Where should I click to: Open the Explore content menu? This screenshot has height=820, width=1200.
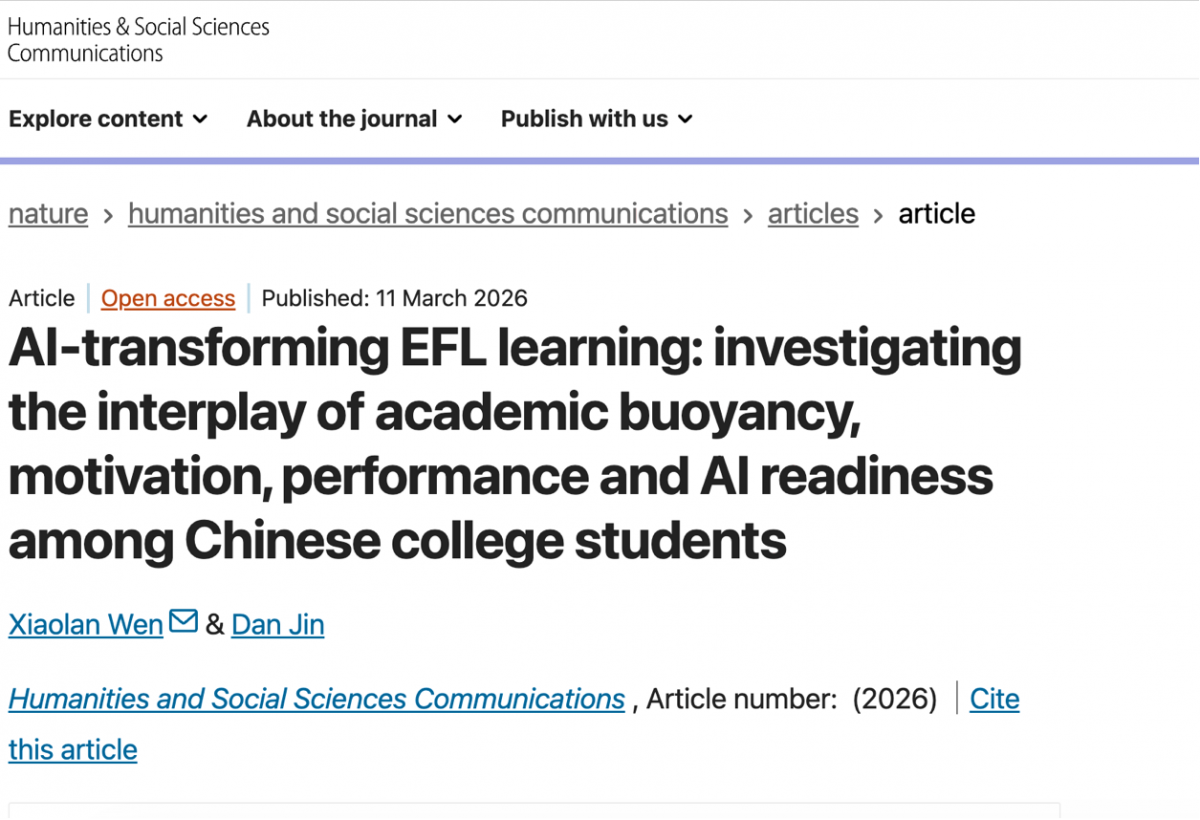point(96,119)
